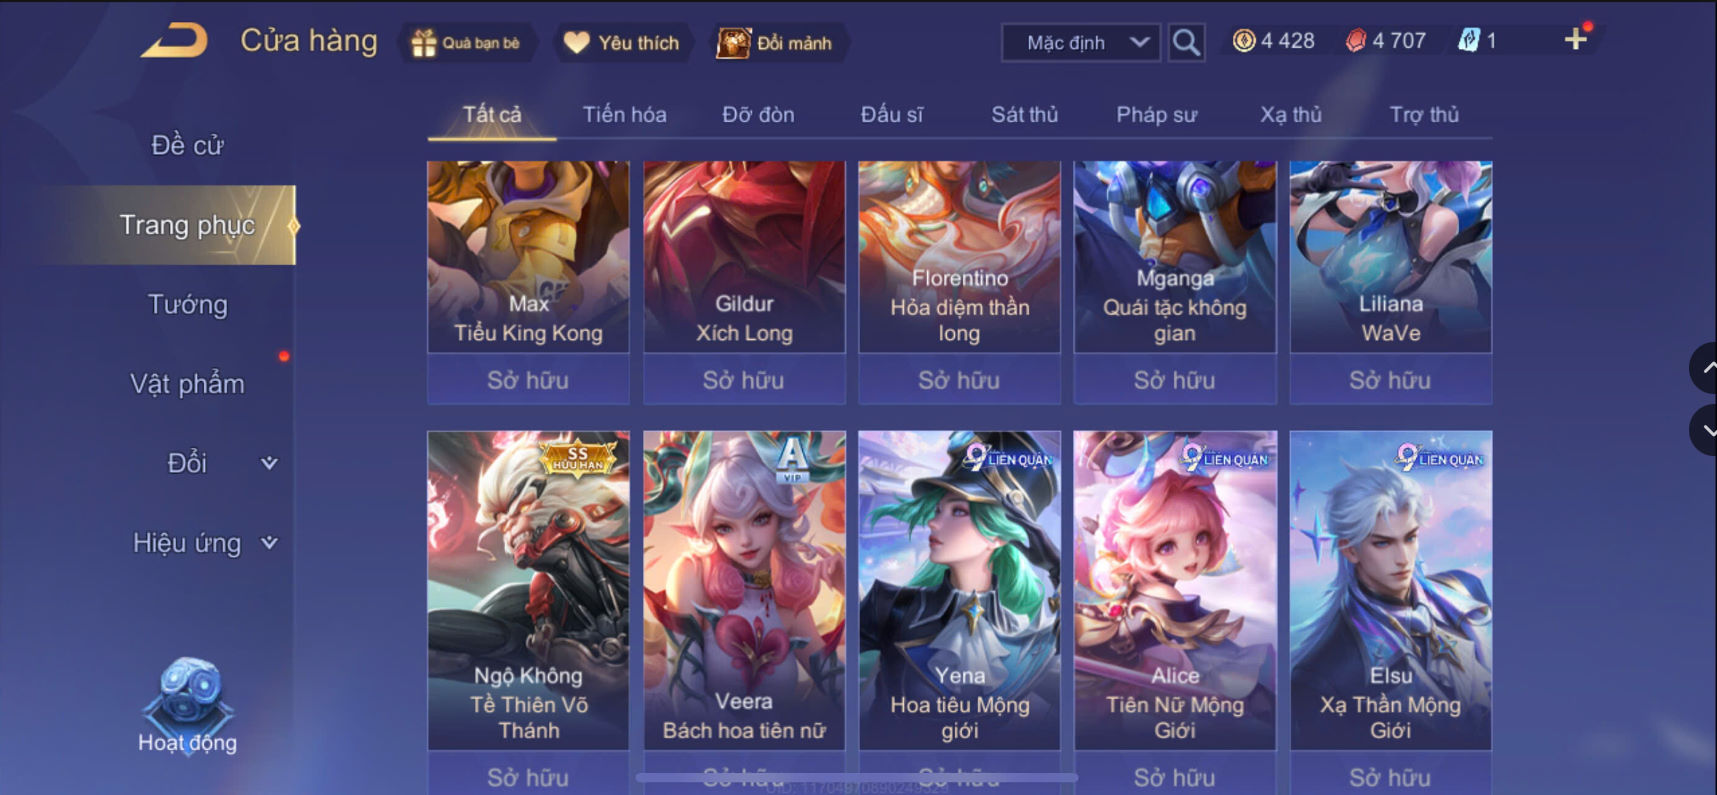Switch to the Tiến hóa tab

click(624, 114)
